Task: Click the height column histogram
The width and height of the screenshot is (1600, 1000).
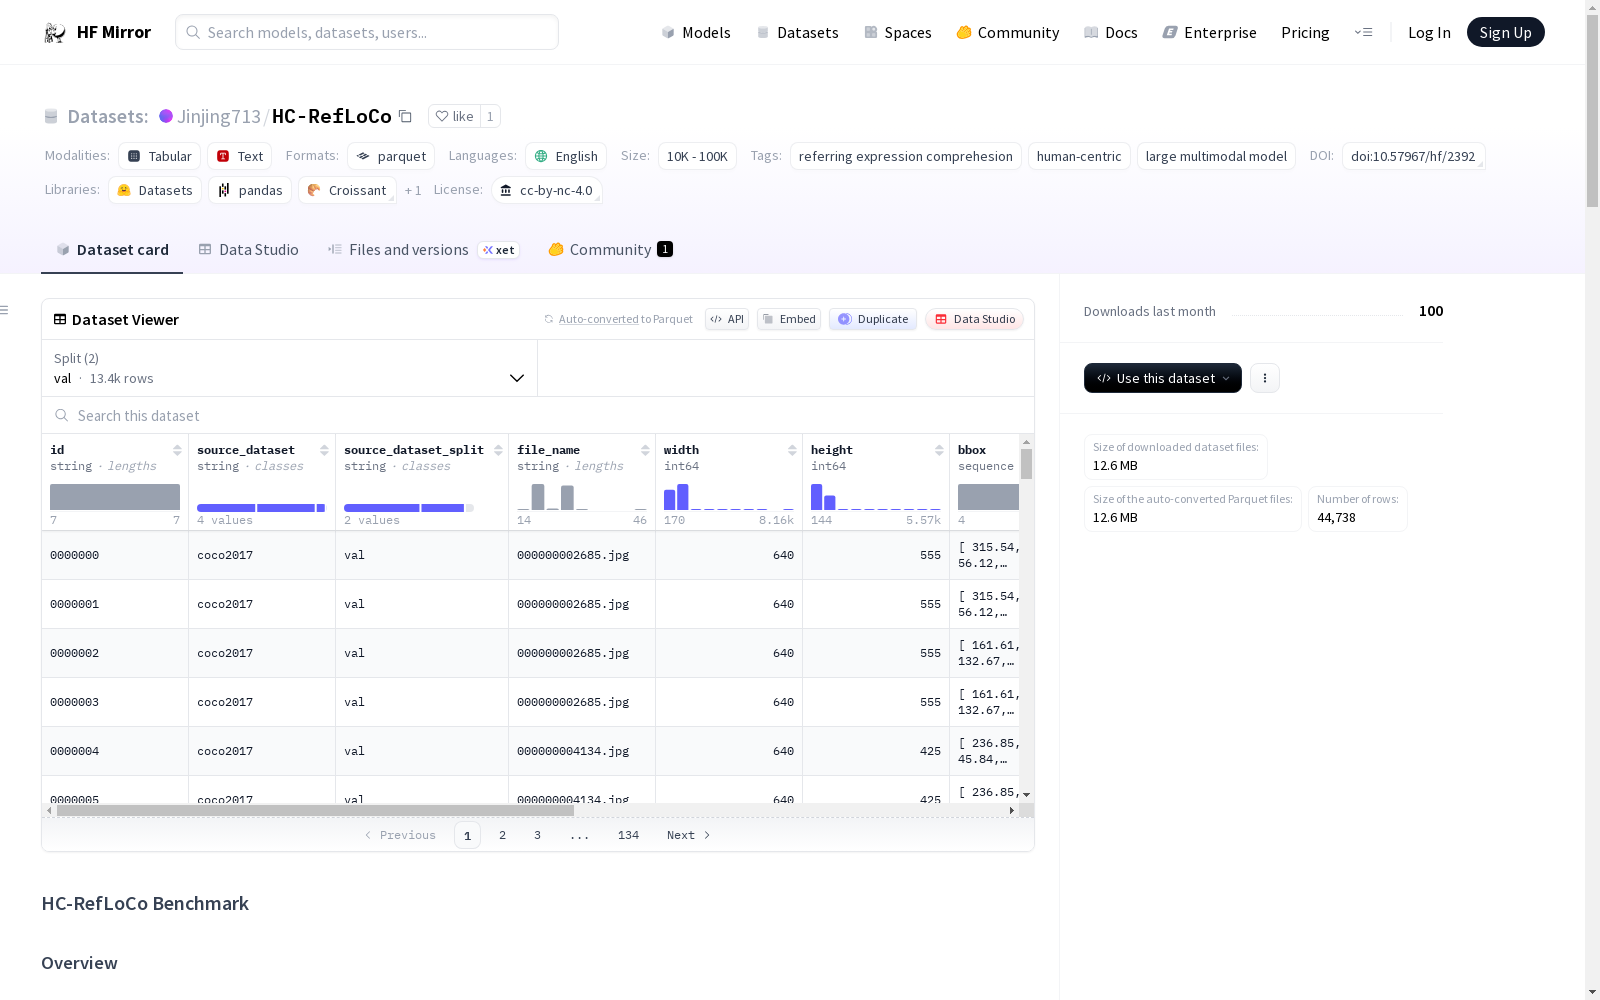Action: 876,497
